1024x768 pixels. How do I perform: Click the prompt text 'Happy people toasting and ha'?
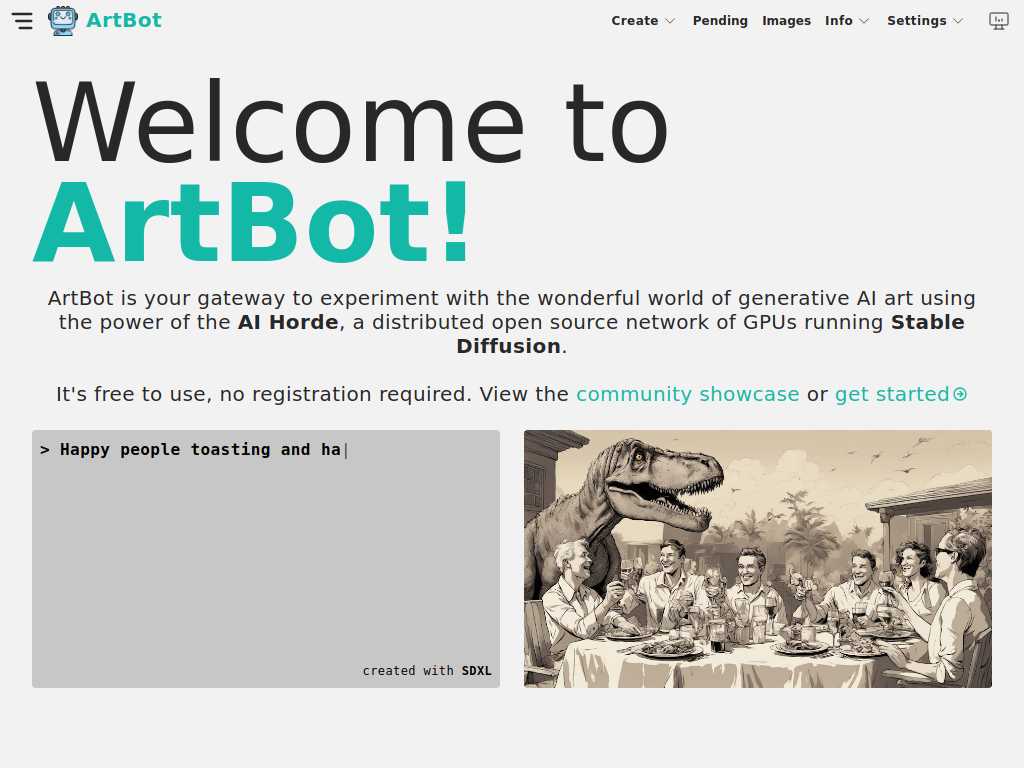[x=200, y=450]
